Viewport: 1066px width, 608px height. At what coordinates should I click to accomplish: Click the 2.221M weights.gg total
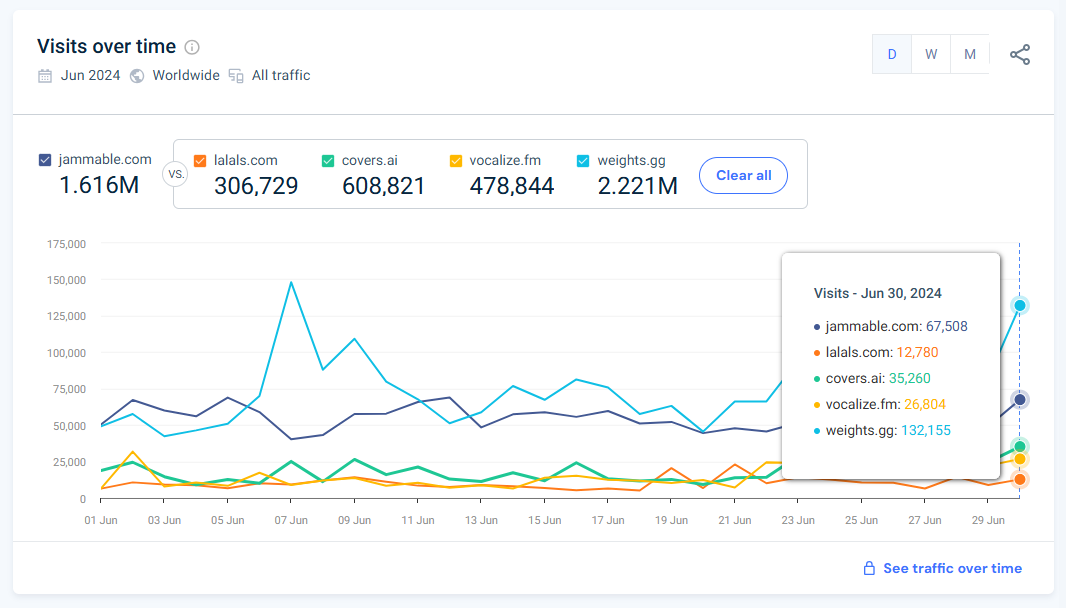click(638, 186)
